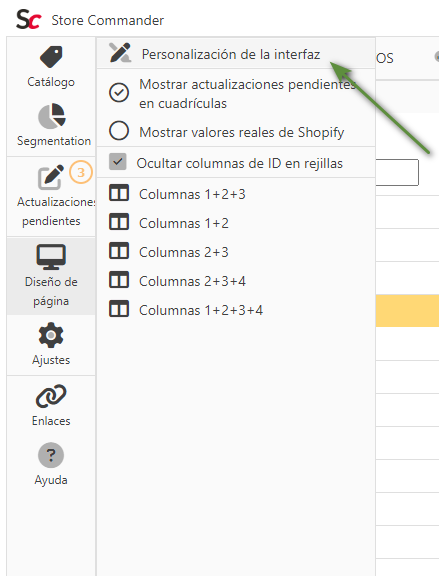The width and height of the screenshot is (439, 576).
Task: Open the Segmentation pie chart icon
Action: point(52,116)
